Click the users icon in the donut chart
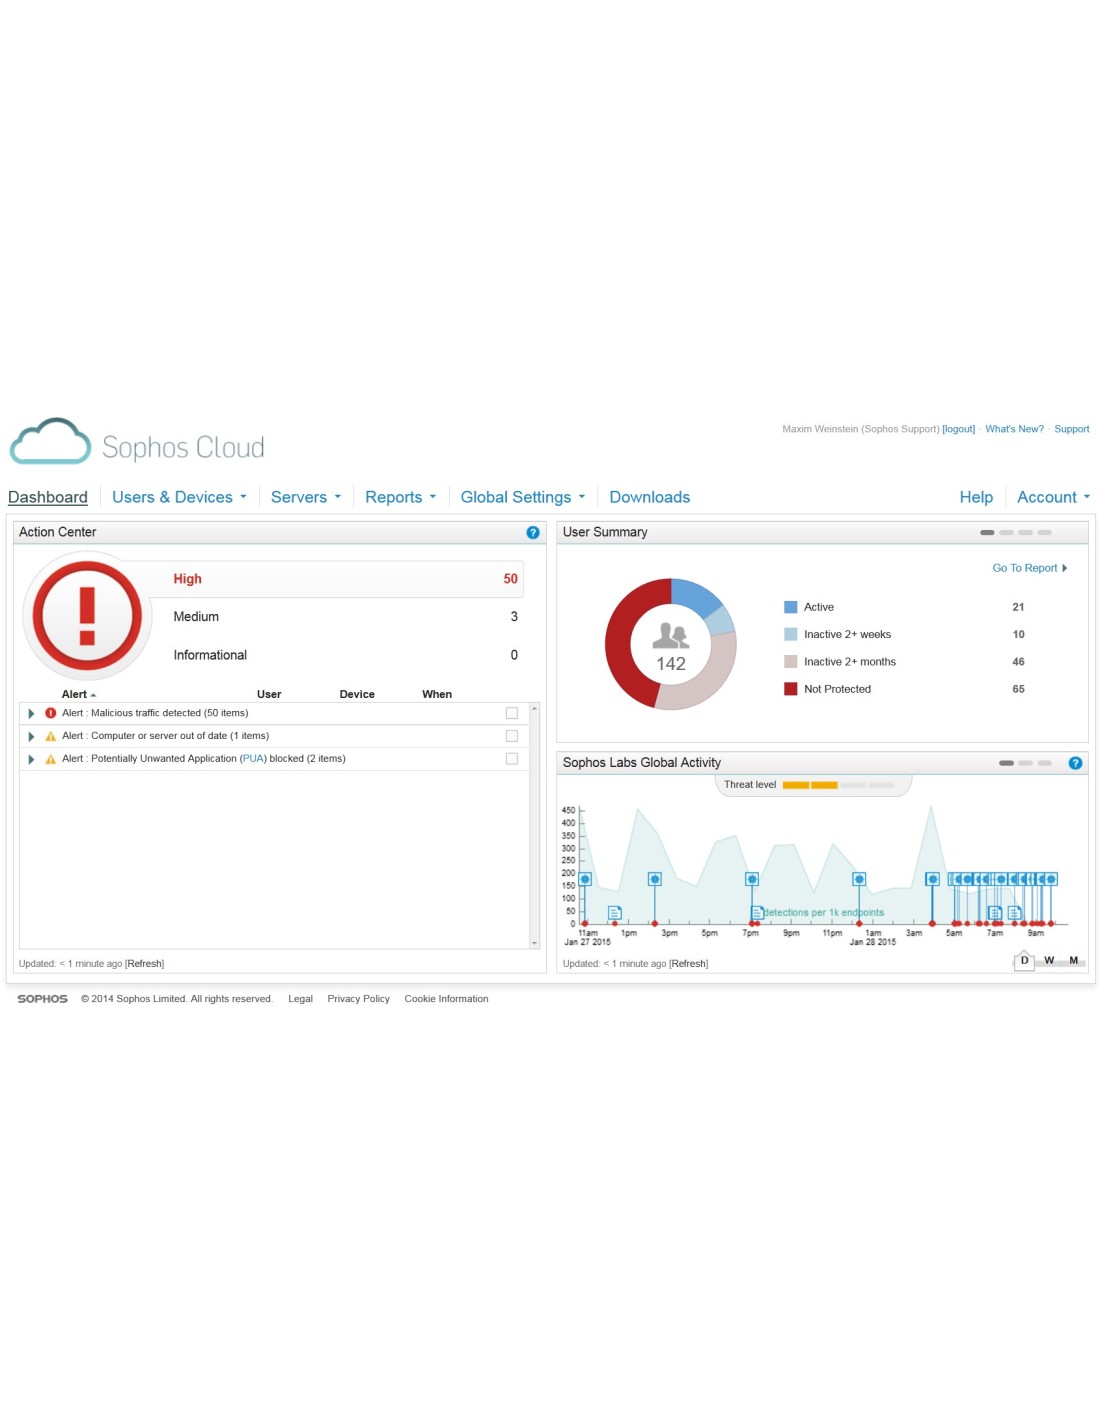This screenshot has height=1422, width=1100. [670, 635]
